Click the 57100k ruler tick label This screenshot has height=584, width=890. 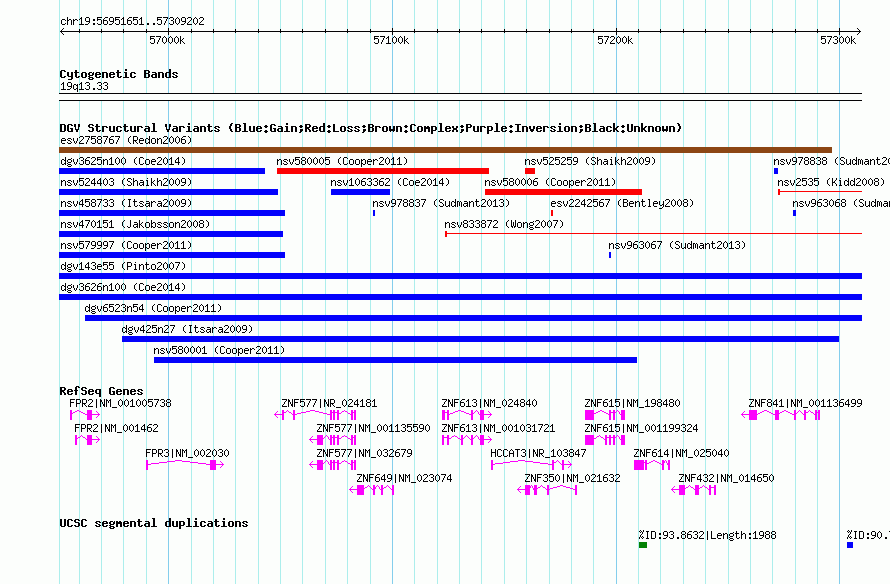tap(391, 40)
